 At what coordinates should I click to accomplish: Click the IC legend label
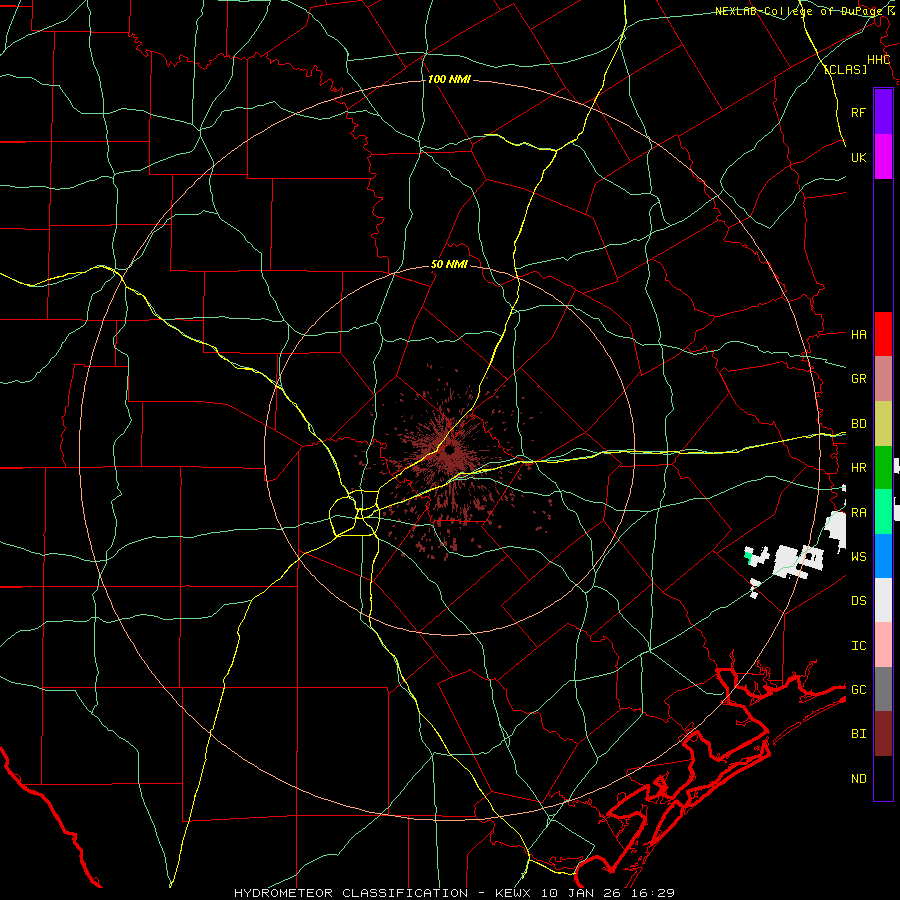[858, 645]
